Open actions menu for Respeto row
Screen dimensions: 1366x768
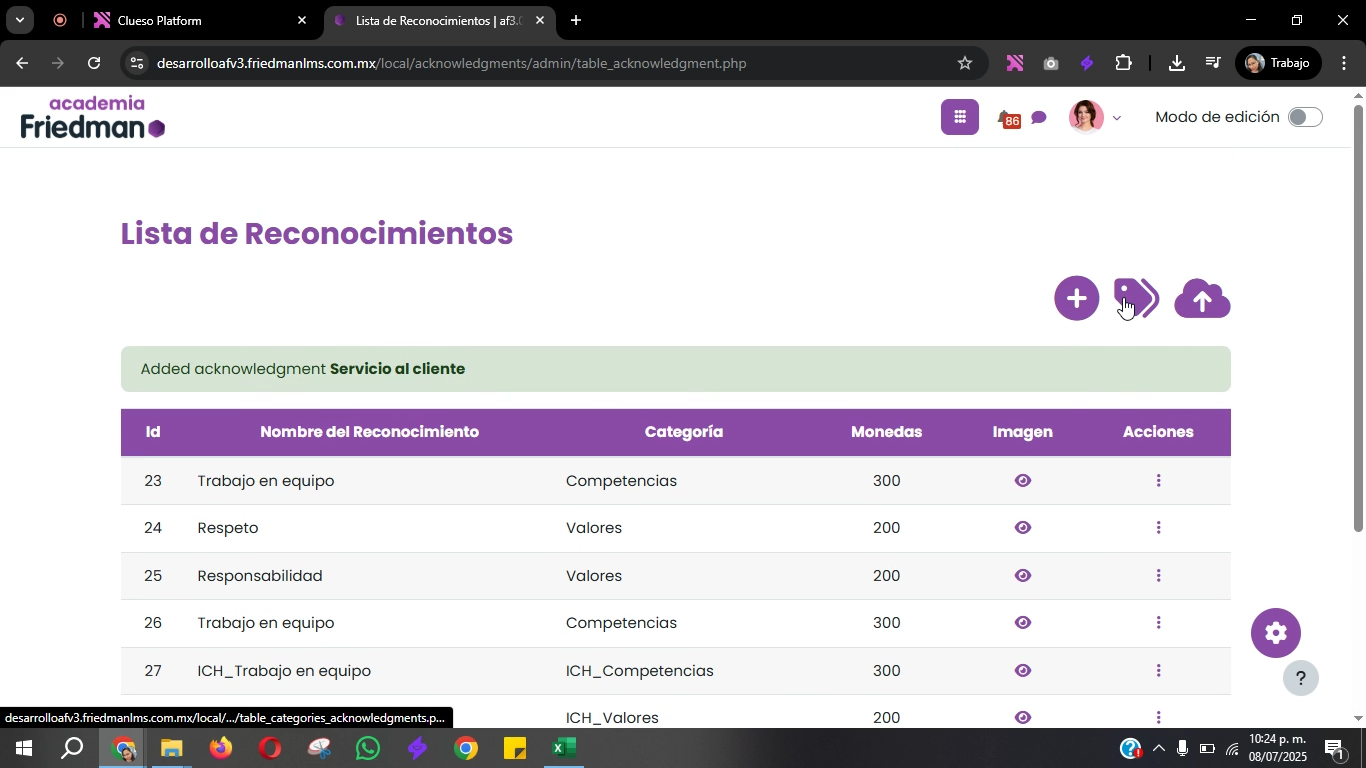1158,528
